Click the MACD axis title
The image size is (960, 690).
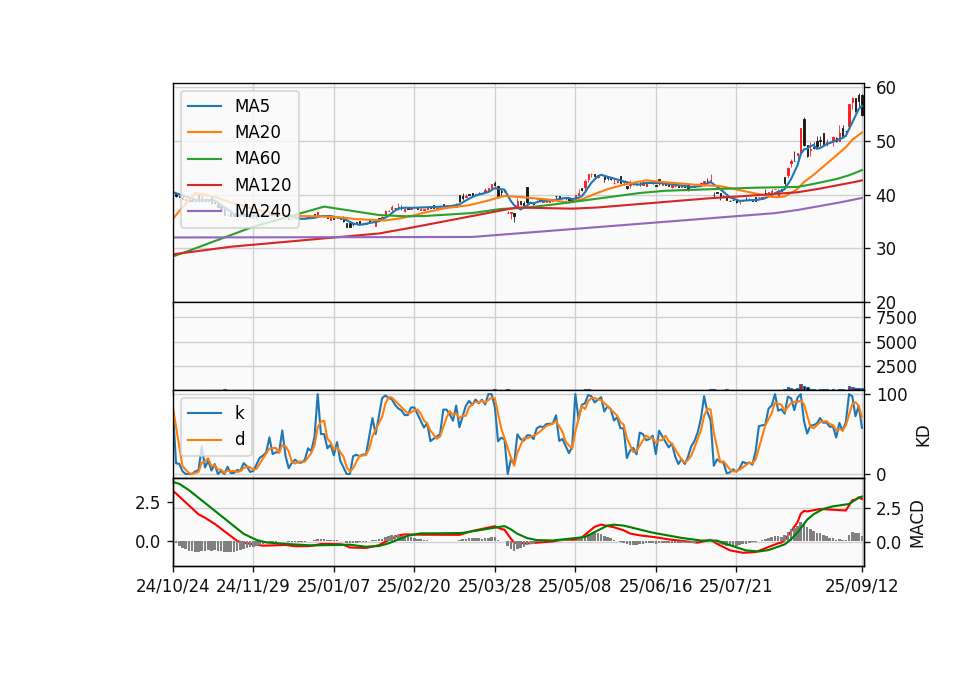[x=917, y=524]
